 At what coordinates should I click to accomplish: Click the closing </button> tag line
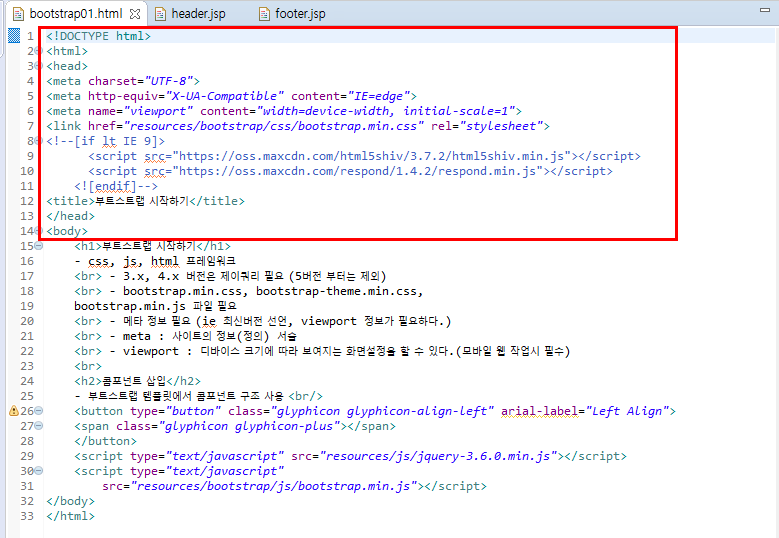pyautogui.click(x=105, y=441)
